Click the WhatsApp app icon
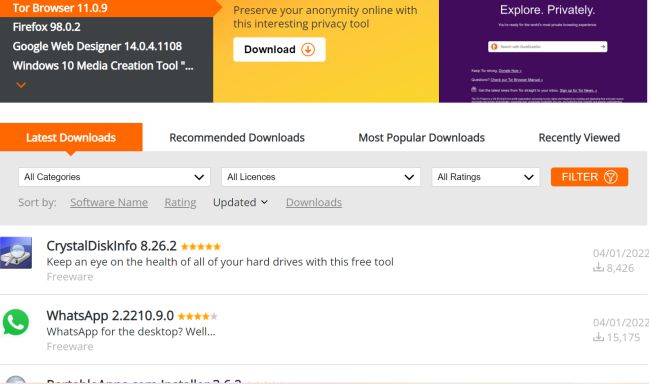649x384 pixels. (x=16, y=322)
